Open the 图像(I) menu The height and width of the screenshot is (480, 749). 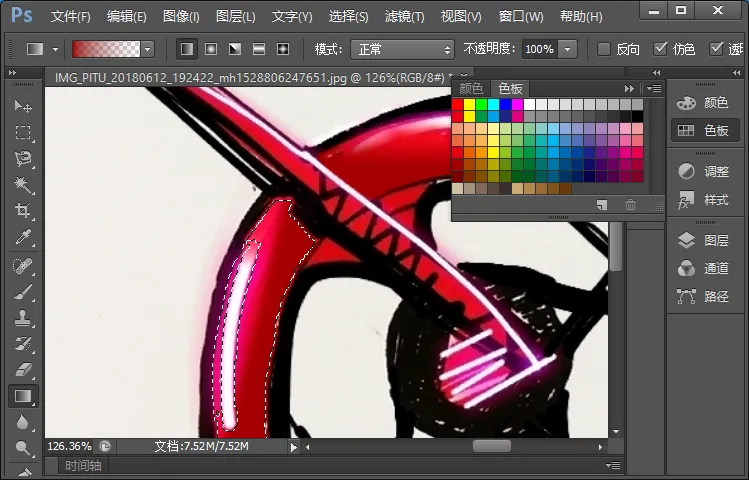[x=181, y=17]
